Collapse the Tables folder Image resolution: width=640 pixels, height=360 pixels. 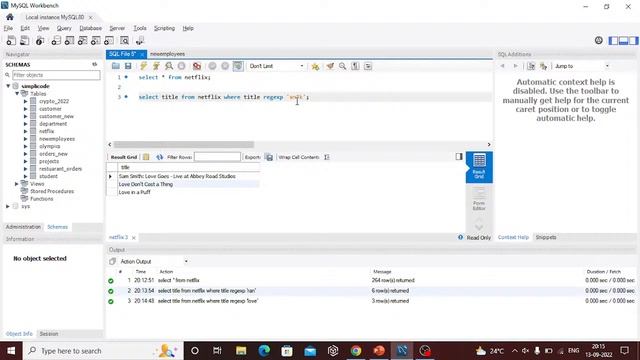17,93
